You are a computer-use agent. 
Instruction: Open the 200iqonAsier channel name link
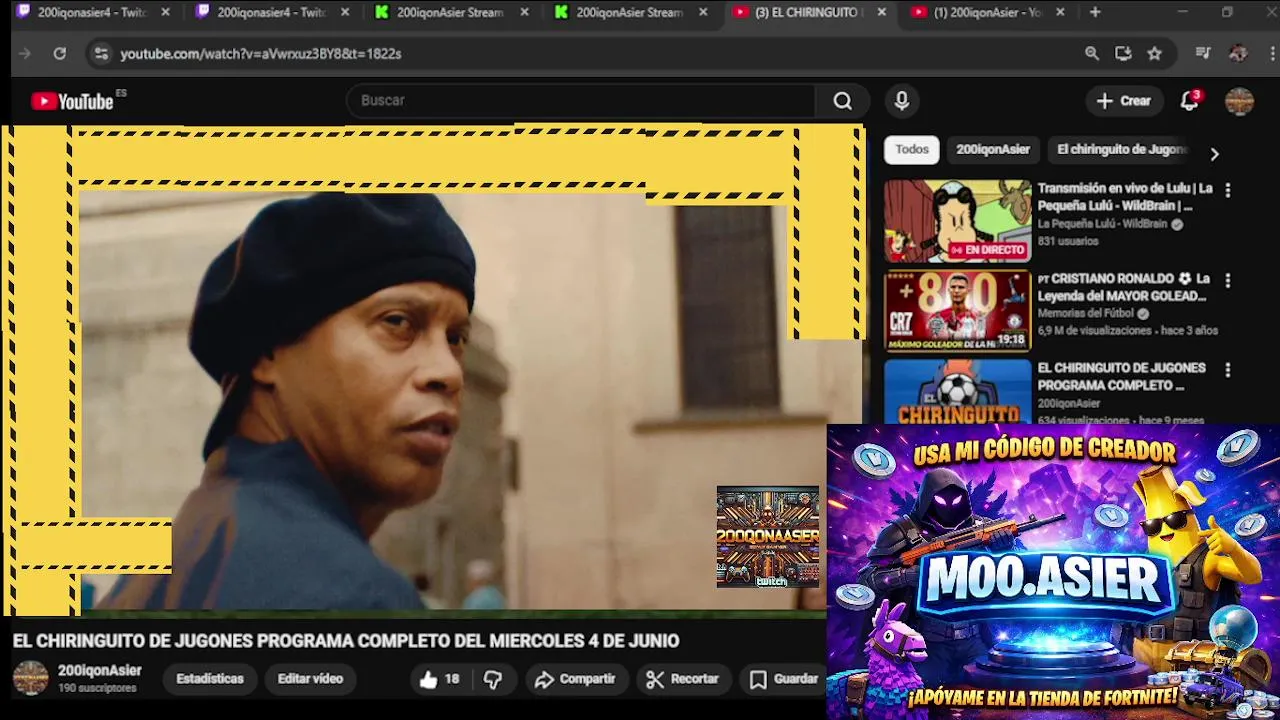point(100,670)
